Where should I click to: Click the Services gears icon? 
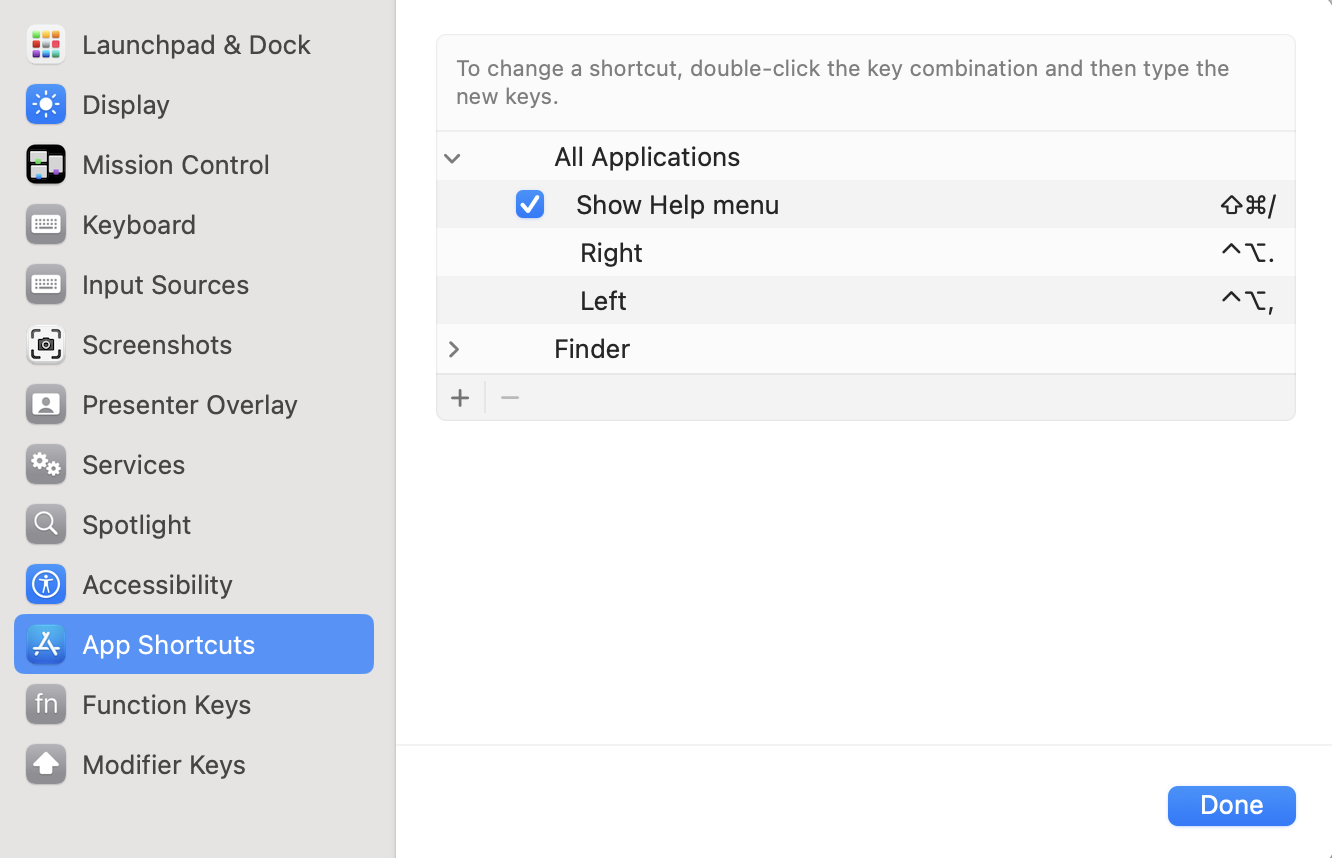pos(46,464)
